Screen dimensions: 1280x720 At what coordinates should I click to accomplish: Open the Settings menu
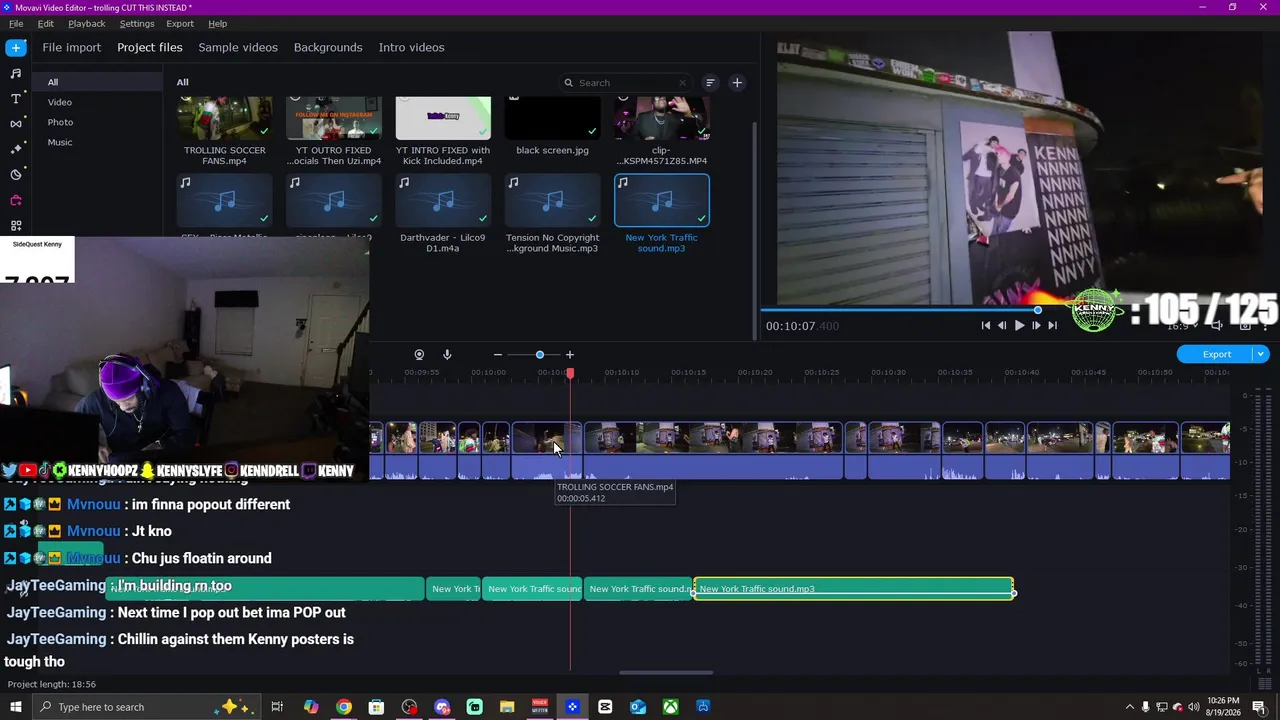(x=137, y=23)
